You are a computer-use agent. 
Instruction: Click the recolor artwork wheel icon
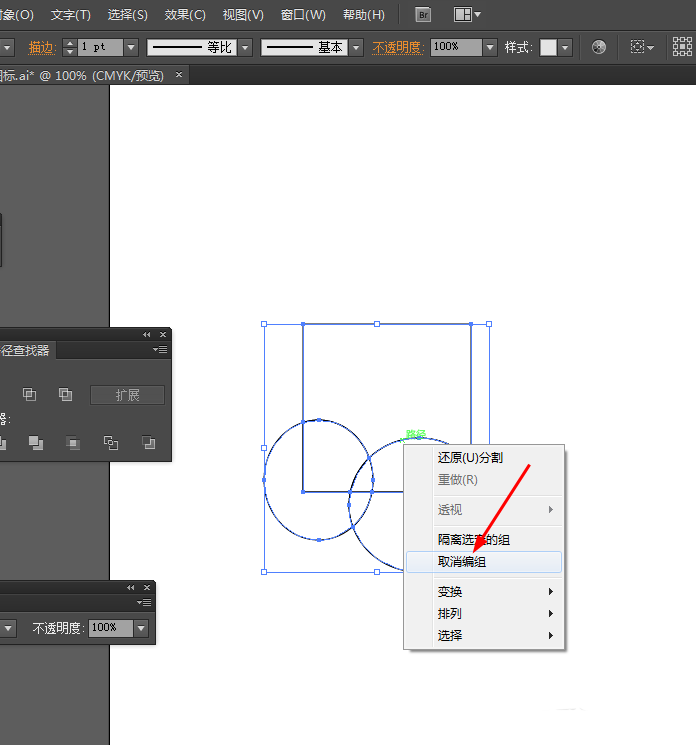[x=599, y=47]
